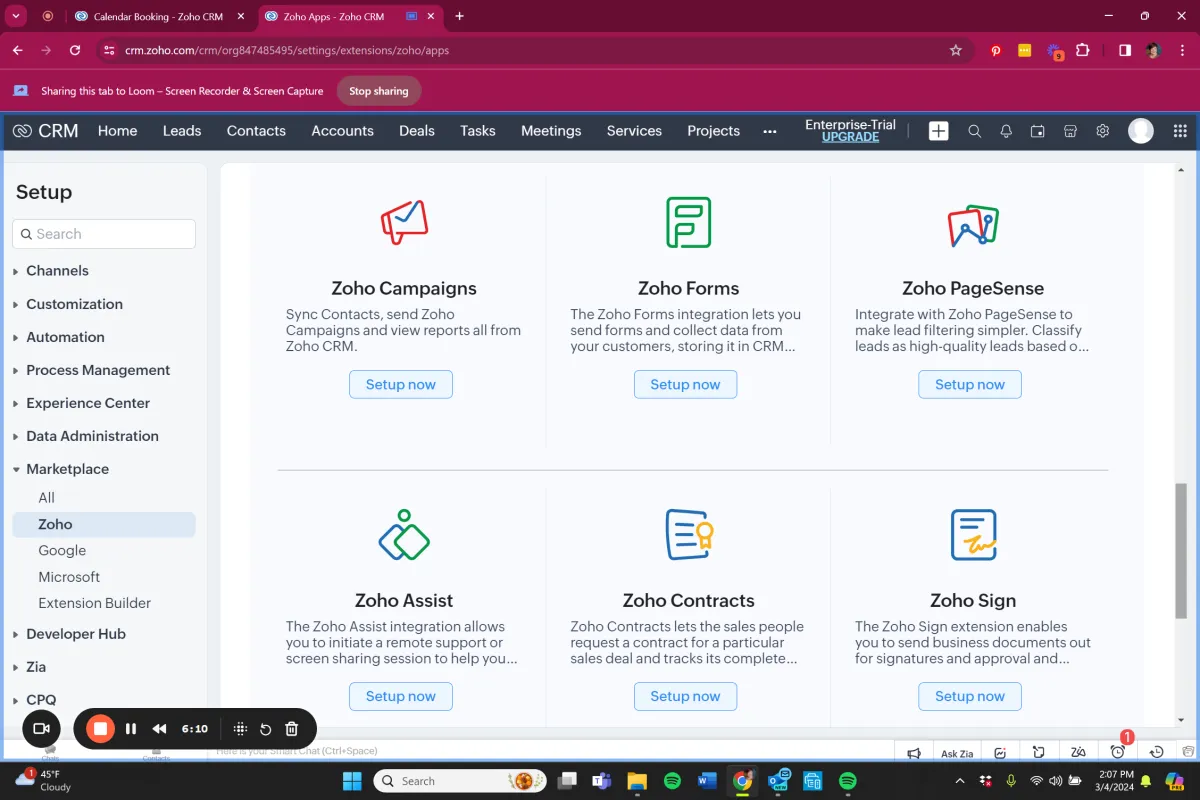Viewport: 1200px width, 800px height.
Task: Open the Leads module tab
Action: click(182, 131)
